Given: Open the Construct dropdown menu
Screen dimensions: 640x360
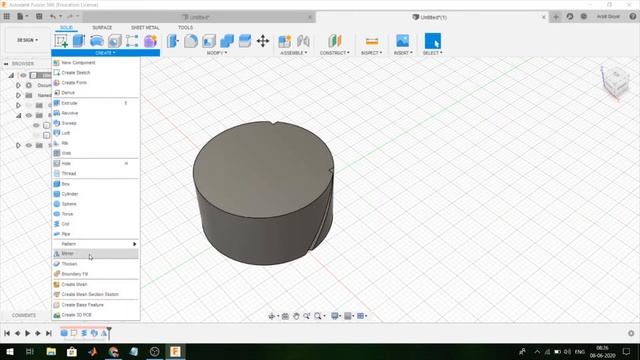Looking at the screenshot, I should tap(335, 53).
